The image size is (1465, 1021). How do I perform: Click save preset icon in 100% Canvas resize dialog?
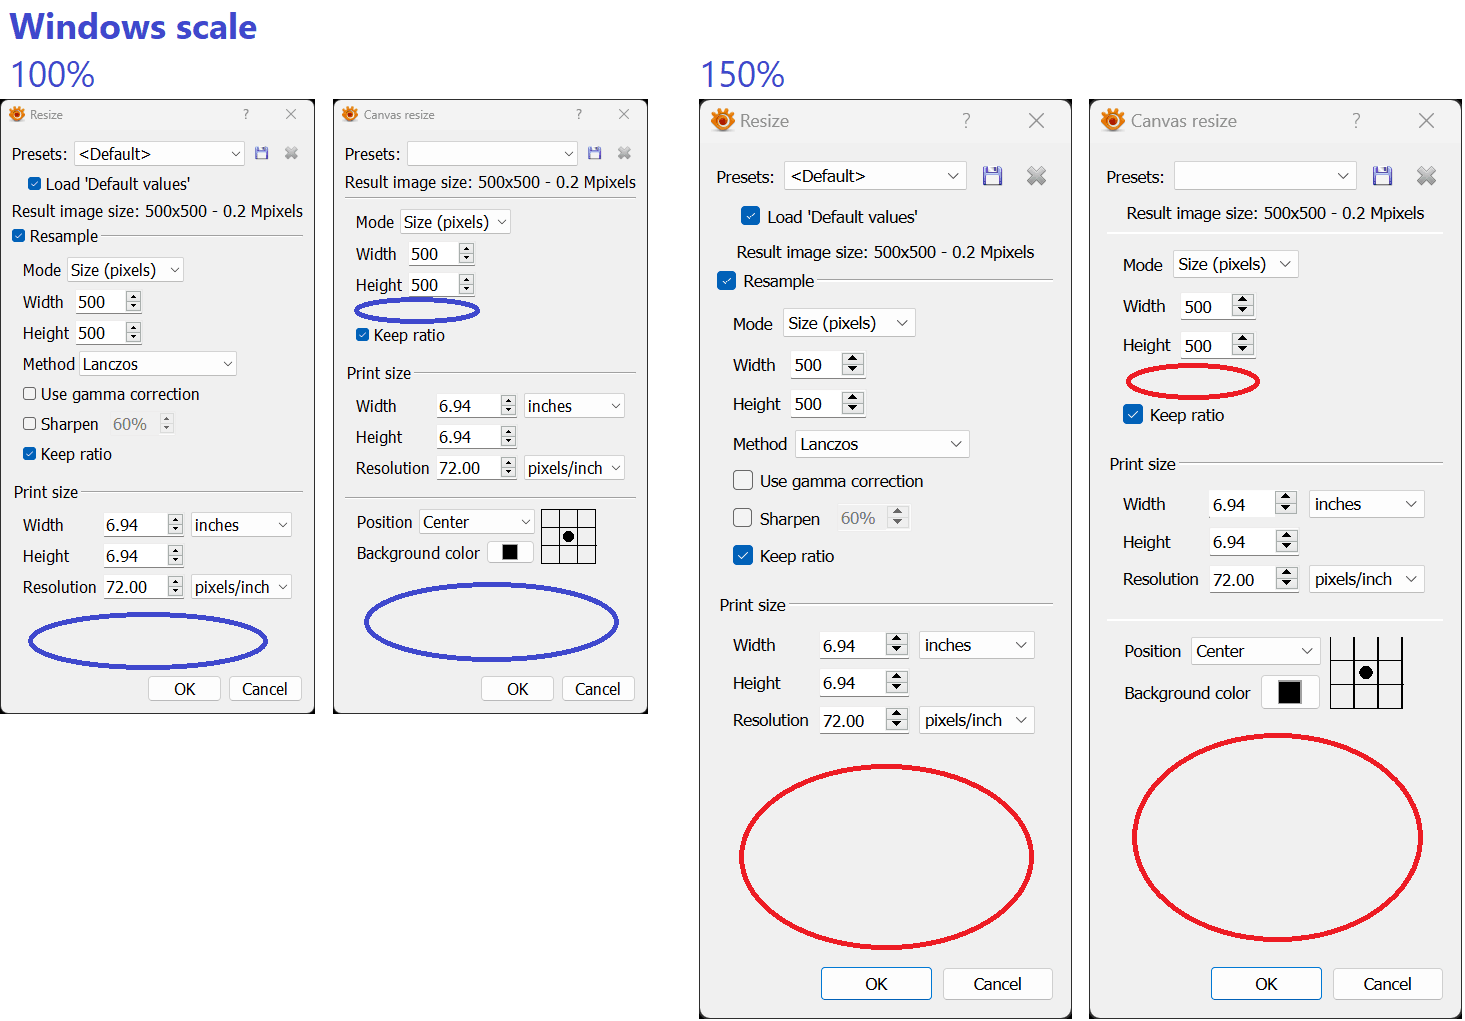pos(595,154)
